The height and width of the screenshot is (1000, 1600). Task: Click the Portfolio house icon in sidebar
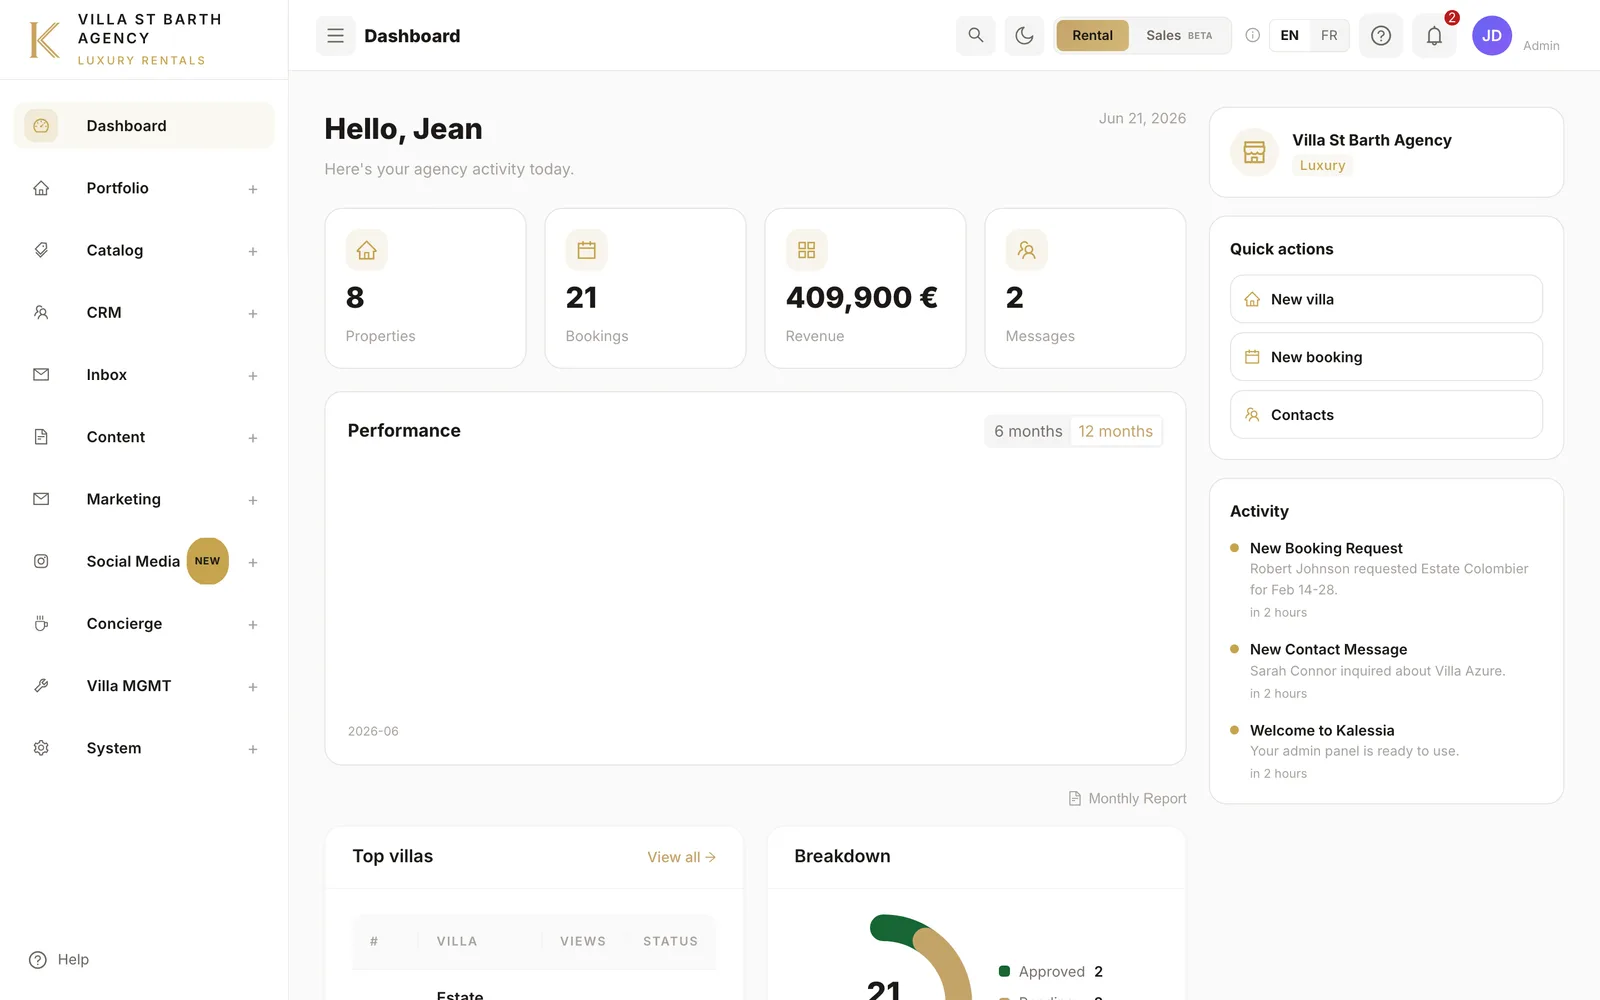click(41, 188)
